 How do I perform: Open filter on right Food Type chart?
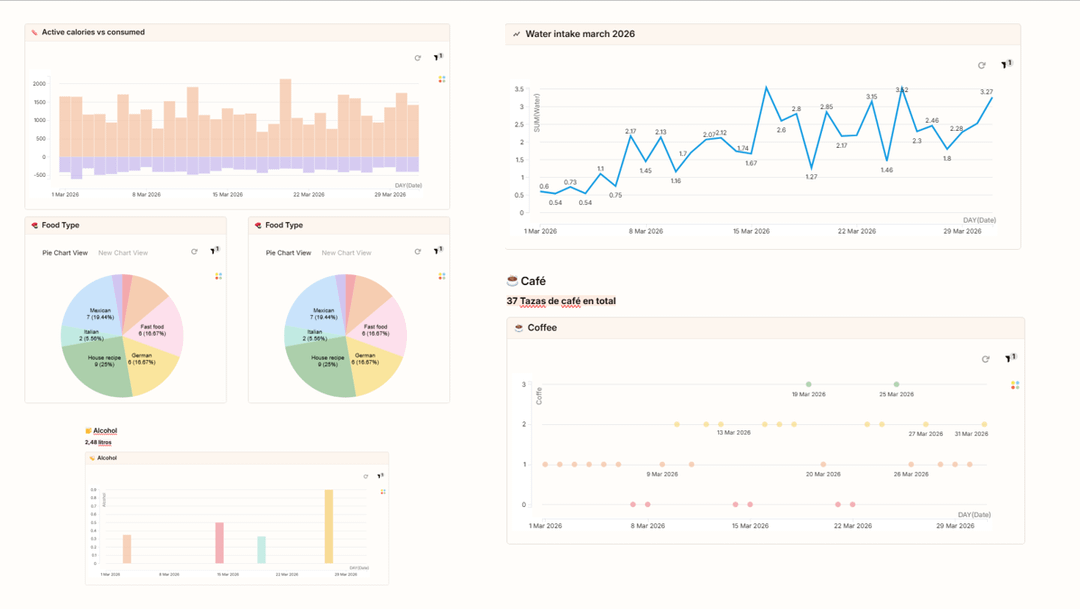437,252
